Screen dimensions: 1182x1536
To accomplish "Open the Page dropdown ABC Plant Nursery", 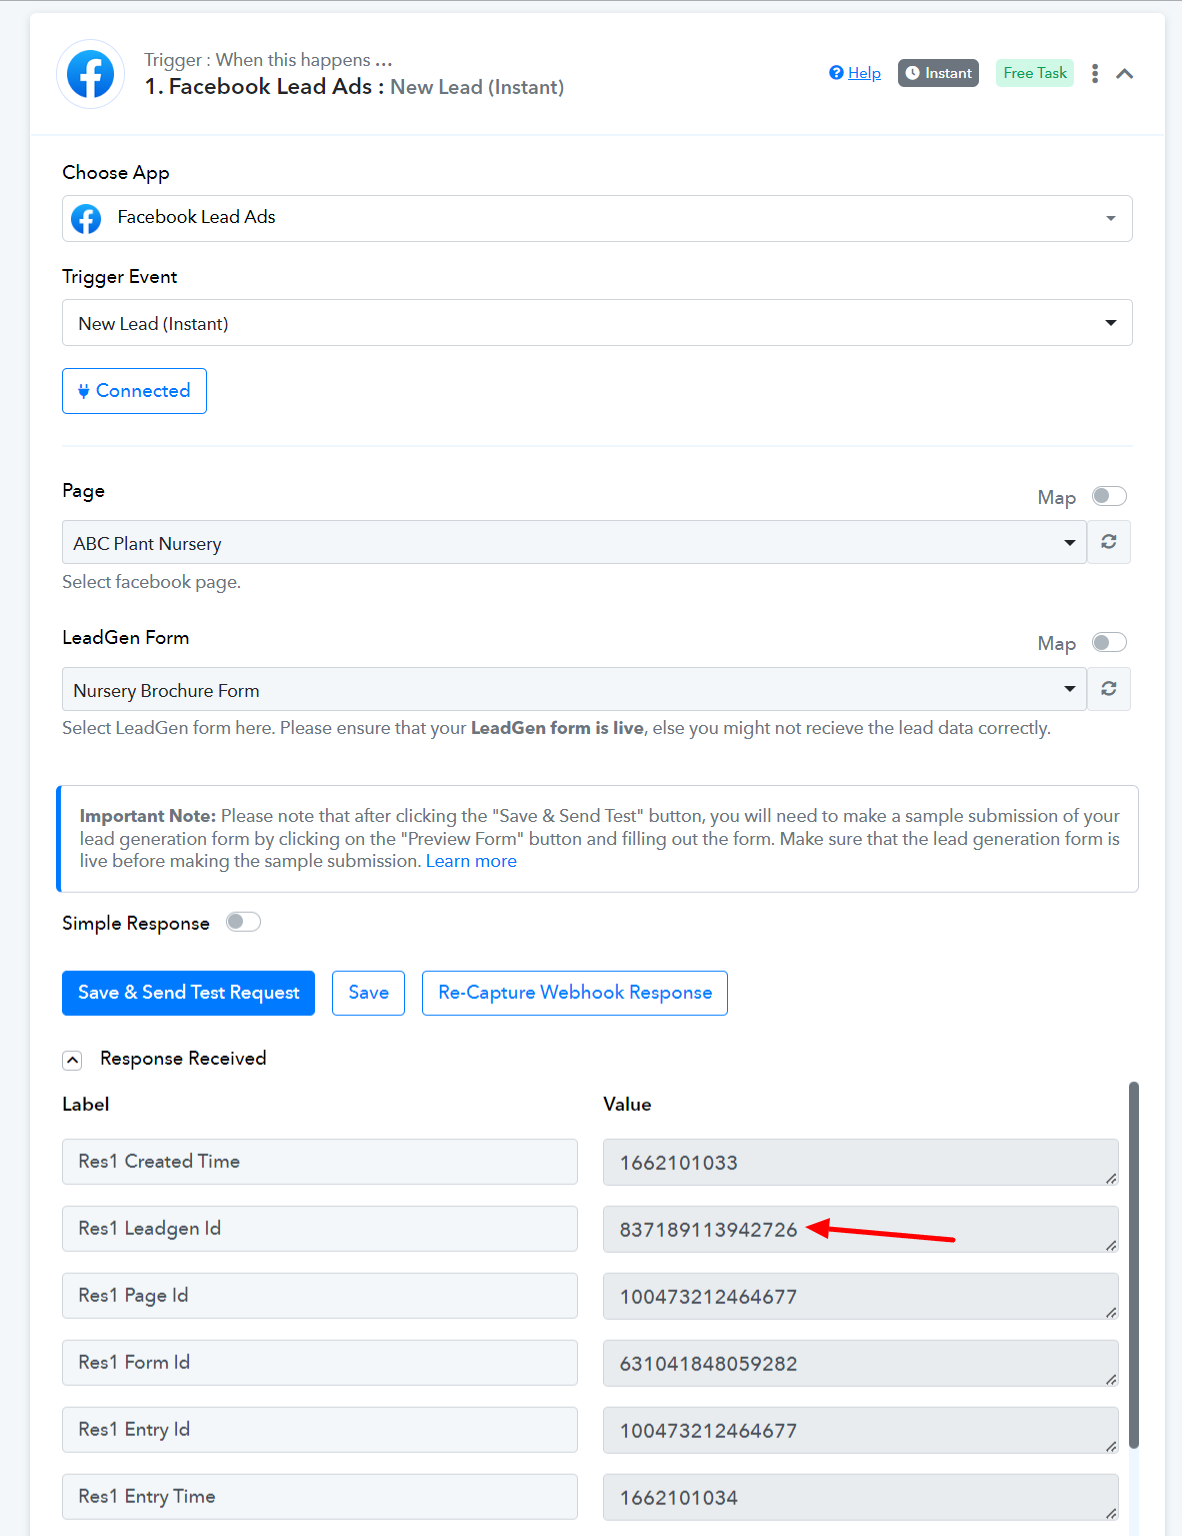I will coord(574,543).
